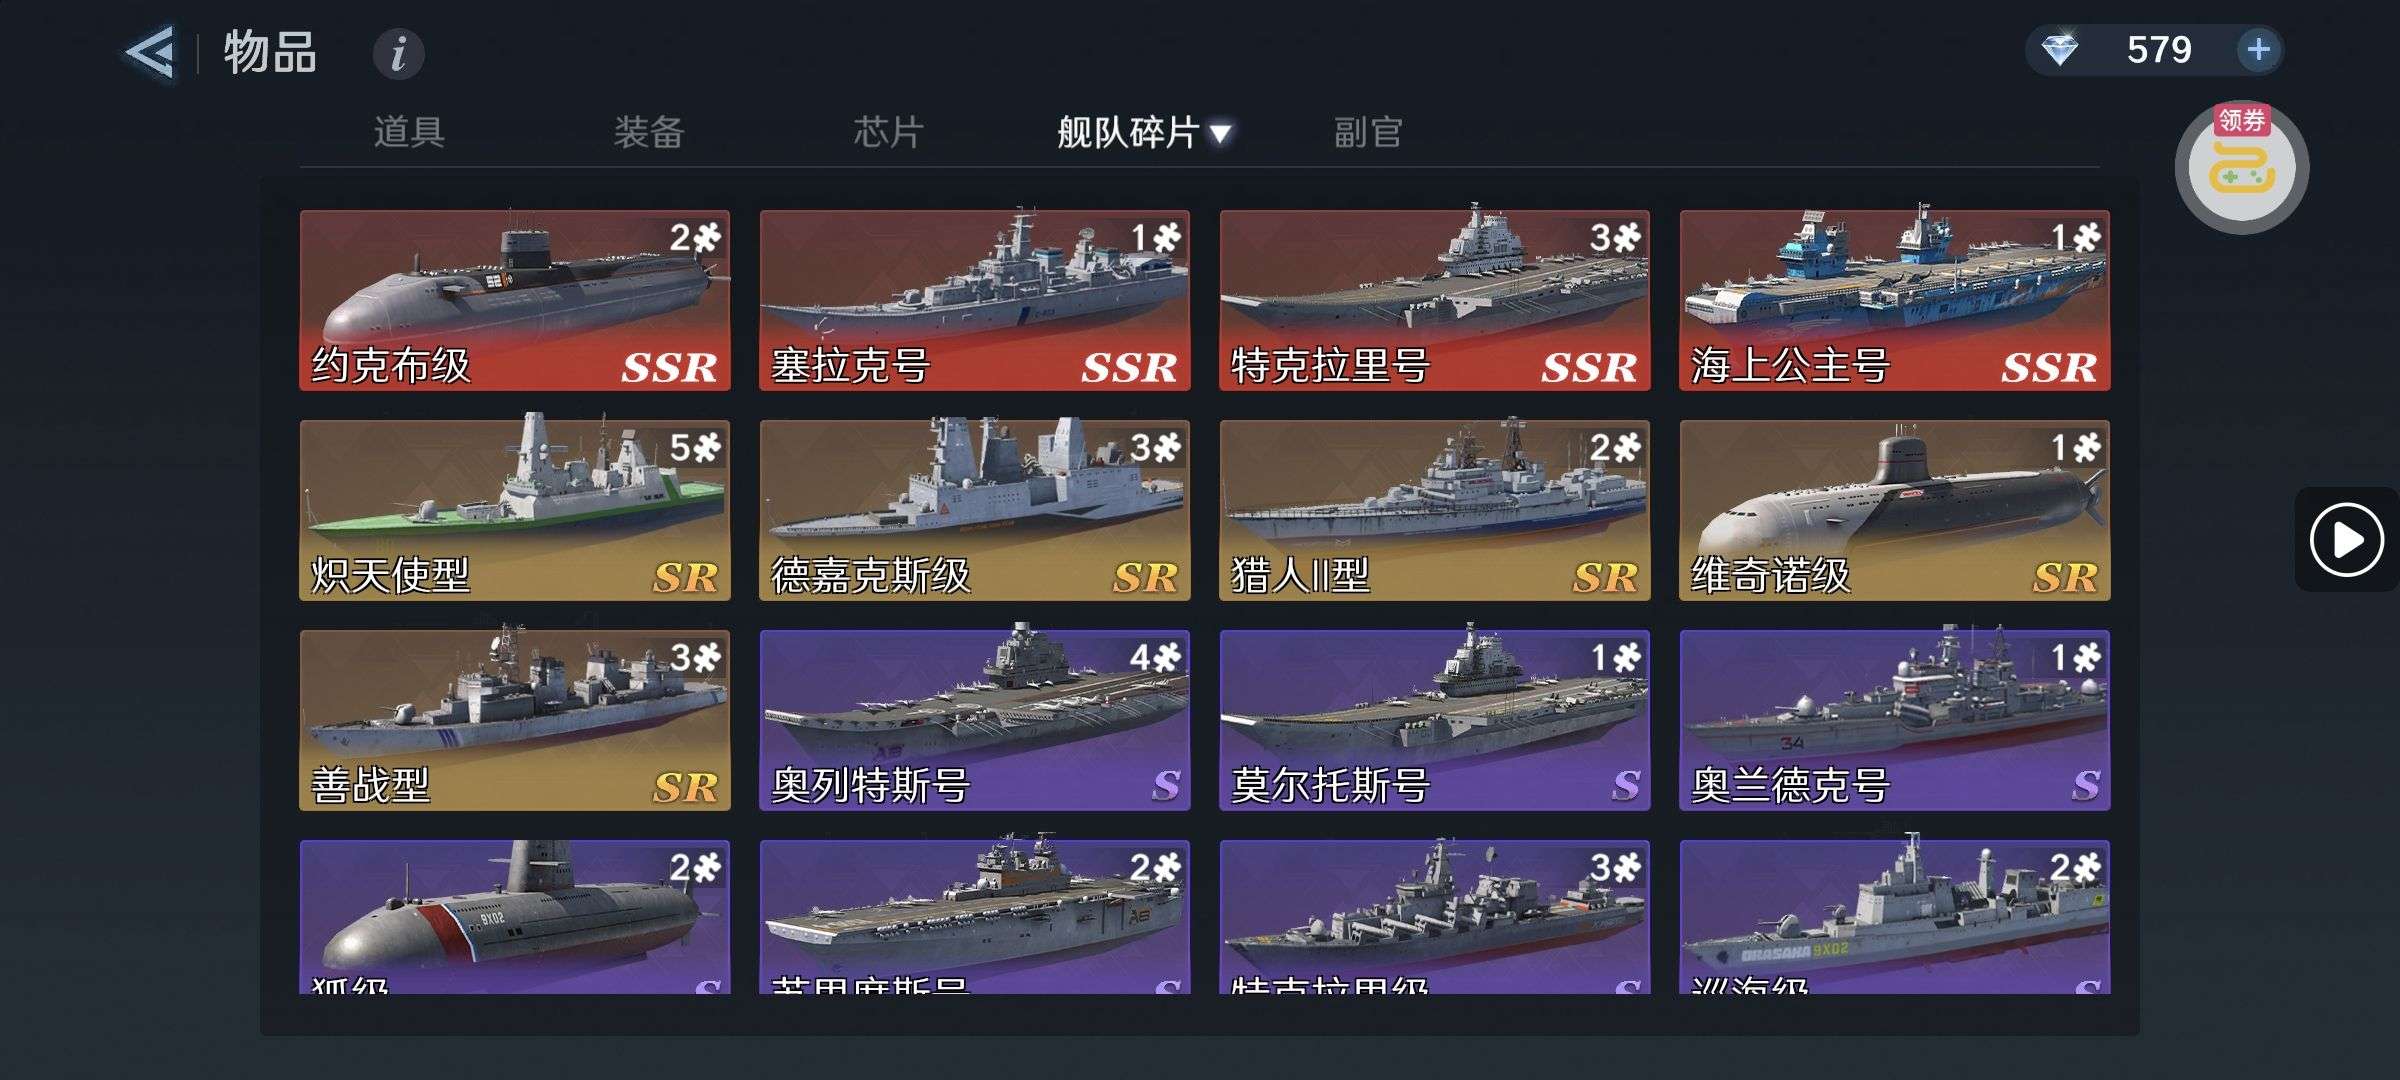Open the info icon beside 物品
2400x1080 pixels.
click(398, 53)
